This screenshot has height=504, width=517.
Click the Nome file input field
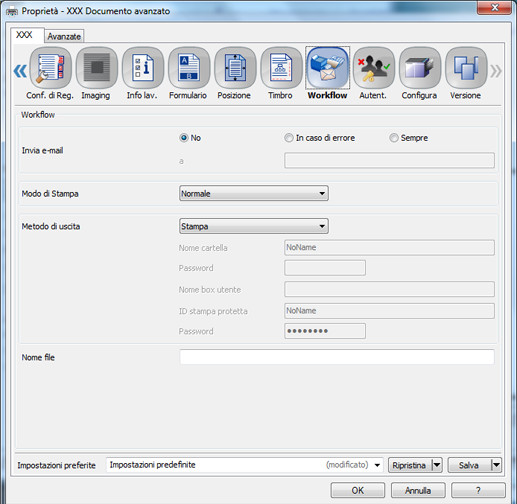(337, 357)
